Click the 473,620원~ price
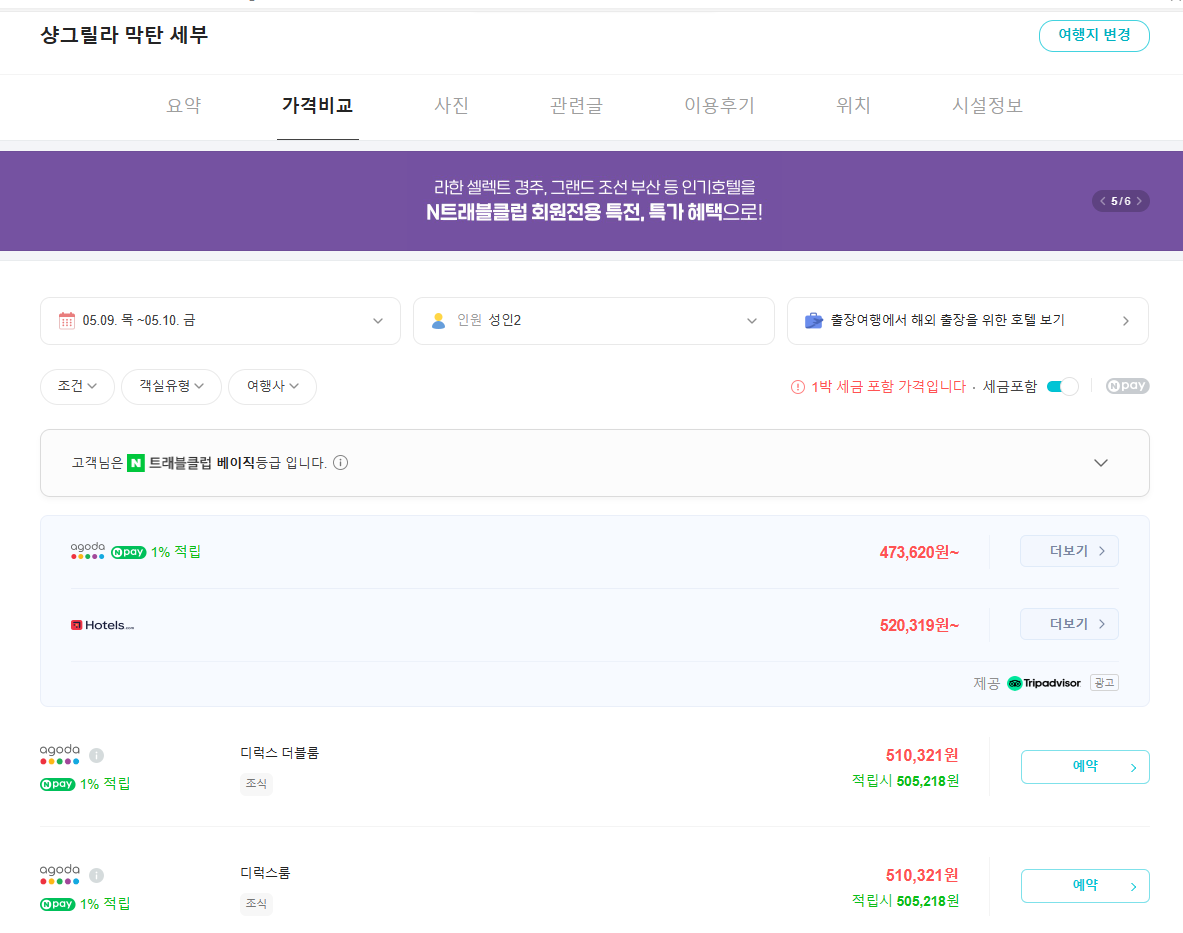The height and width of the screenshot is (933, 1183). [919, 552]
